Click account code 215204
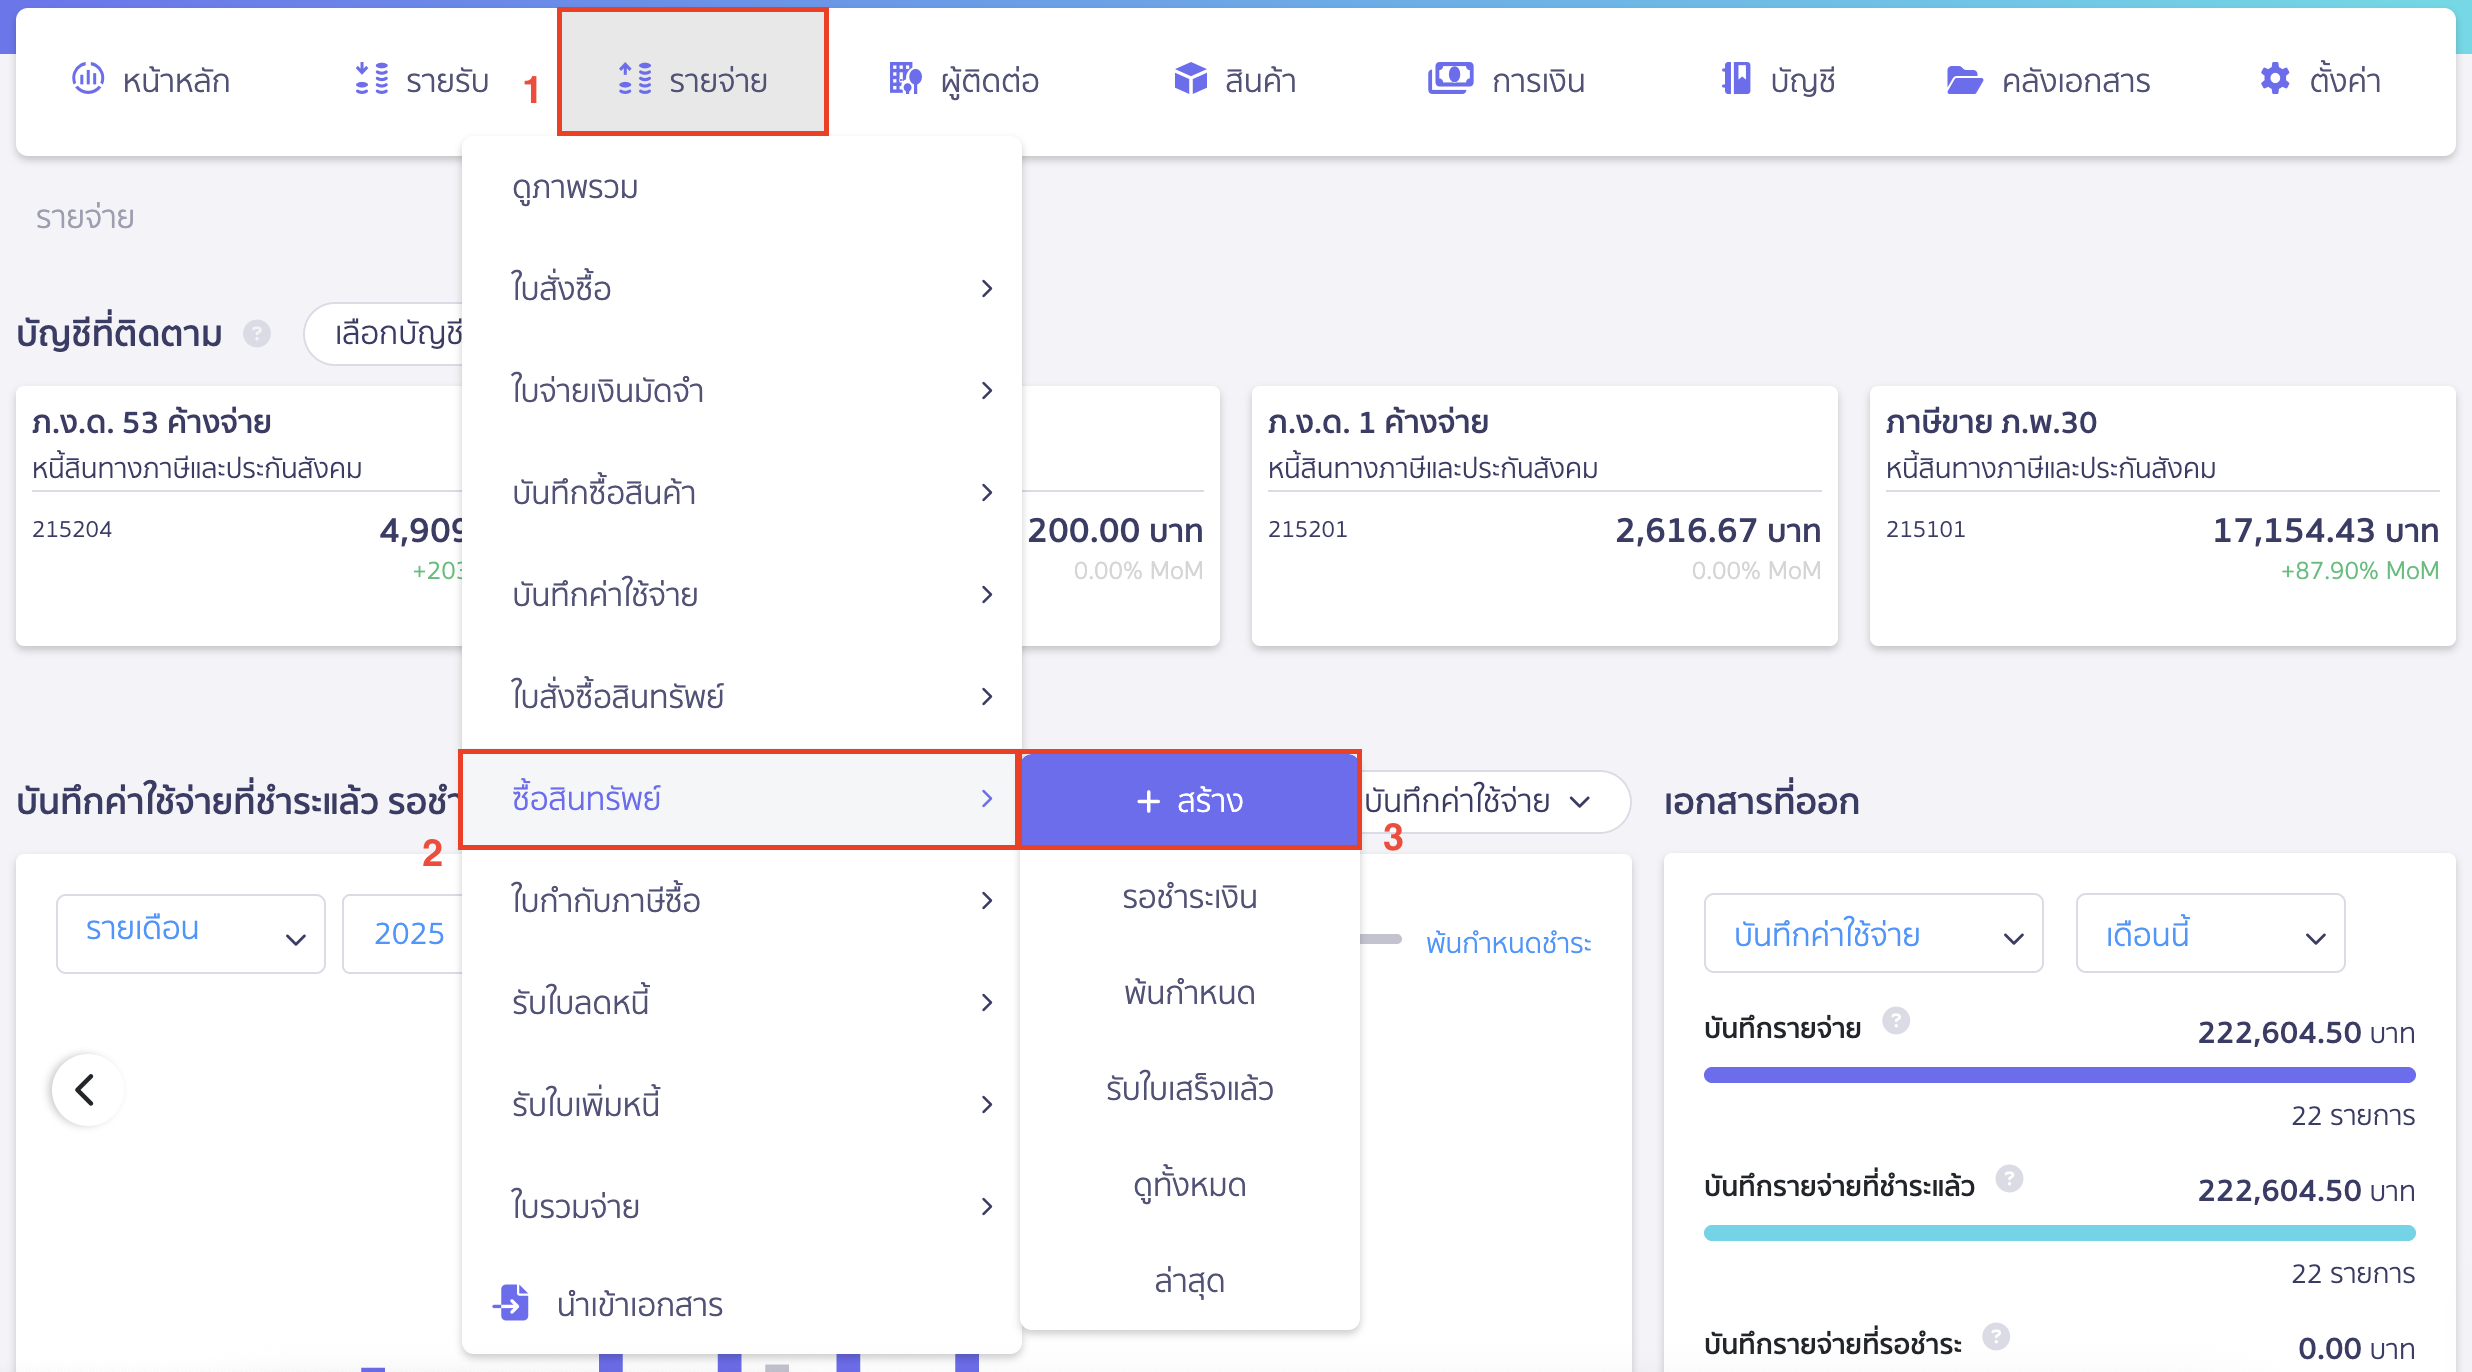This screenshot has height=1372, width=2472. (72, 529)
